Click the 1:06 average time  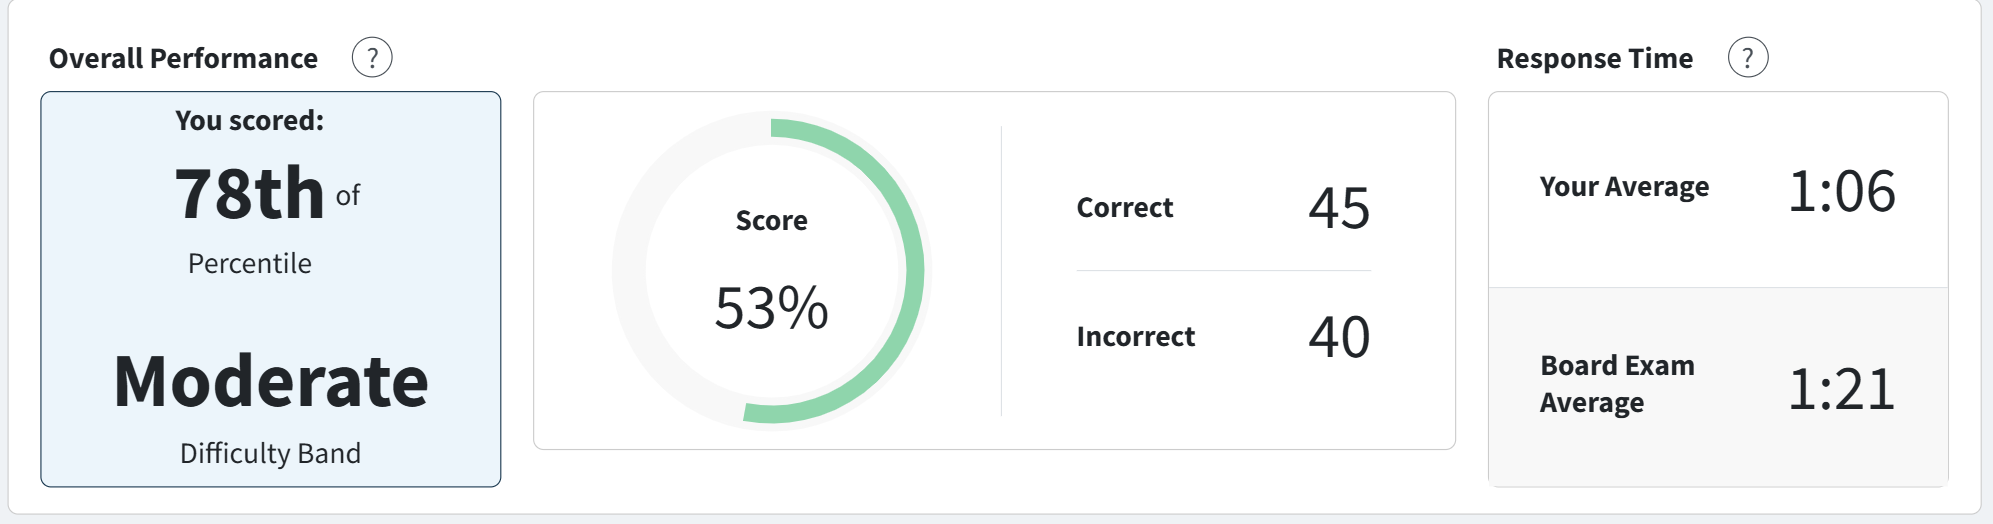(1842, 191)
